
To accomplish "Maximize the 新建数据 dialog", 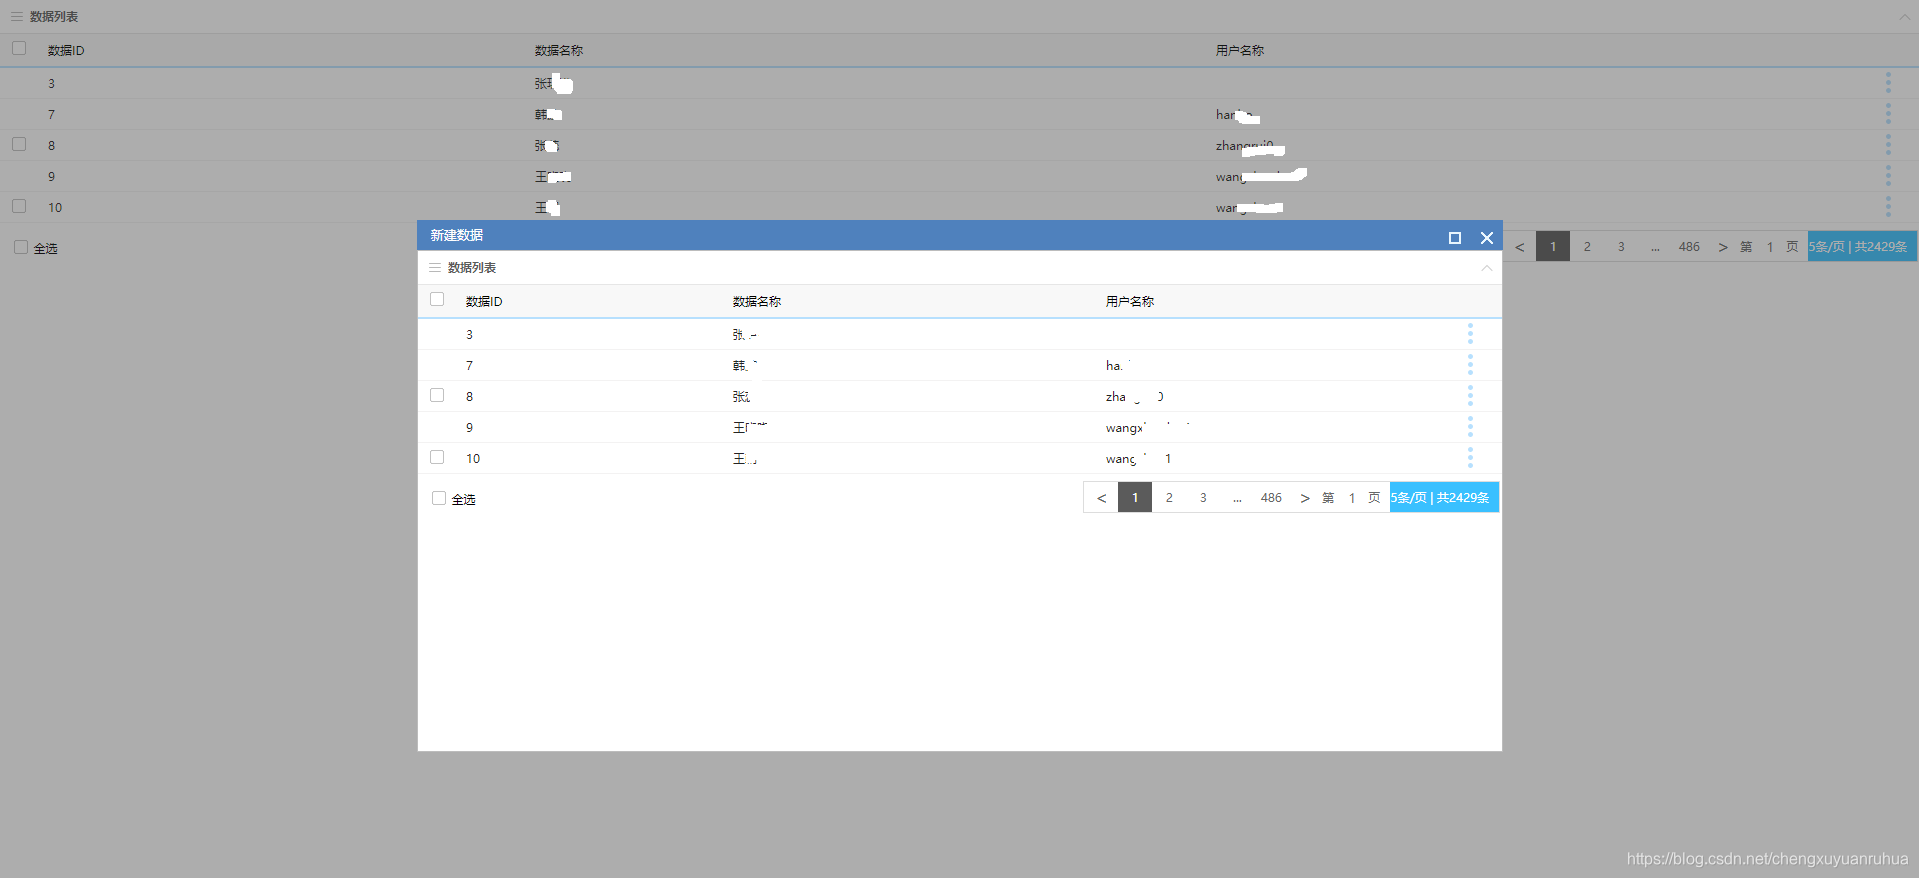I will tap(1455, 237).
